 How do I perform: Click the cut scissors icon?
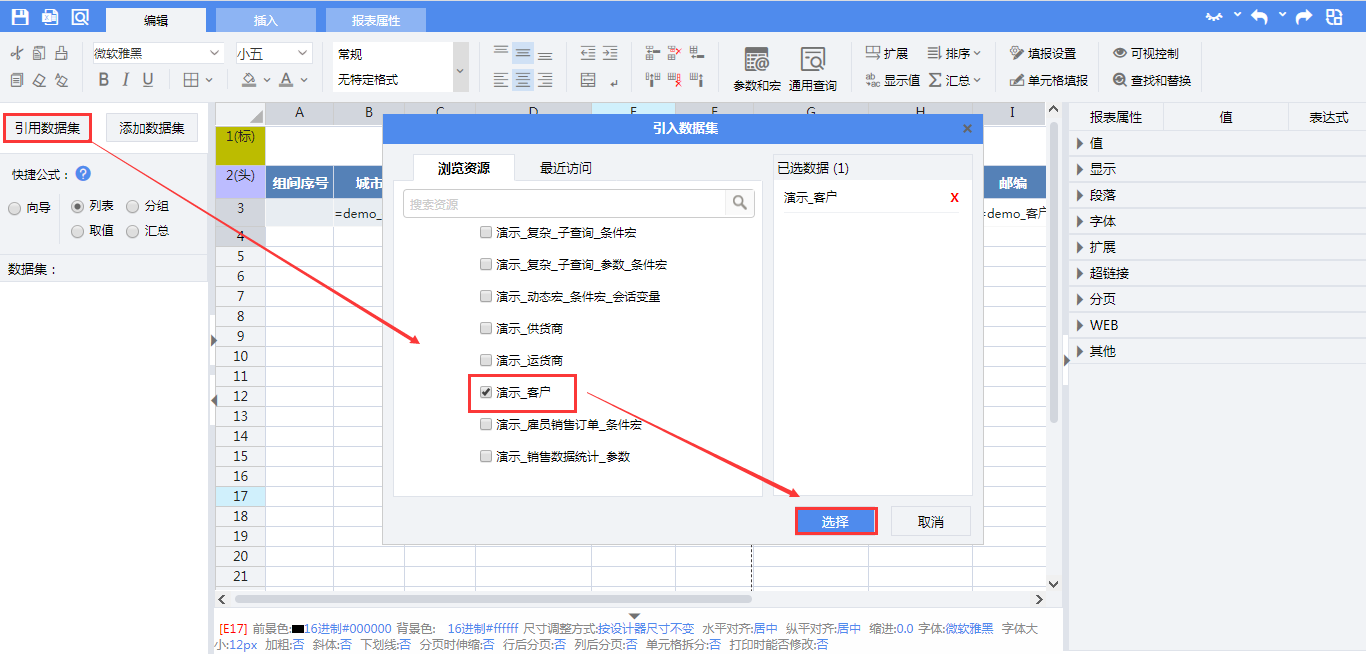pyautogui.click(x=16, y=53)
